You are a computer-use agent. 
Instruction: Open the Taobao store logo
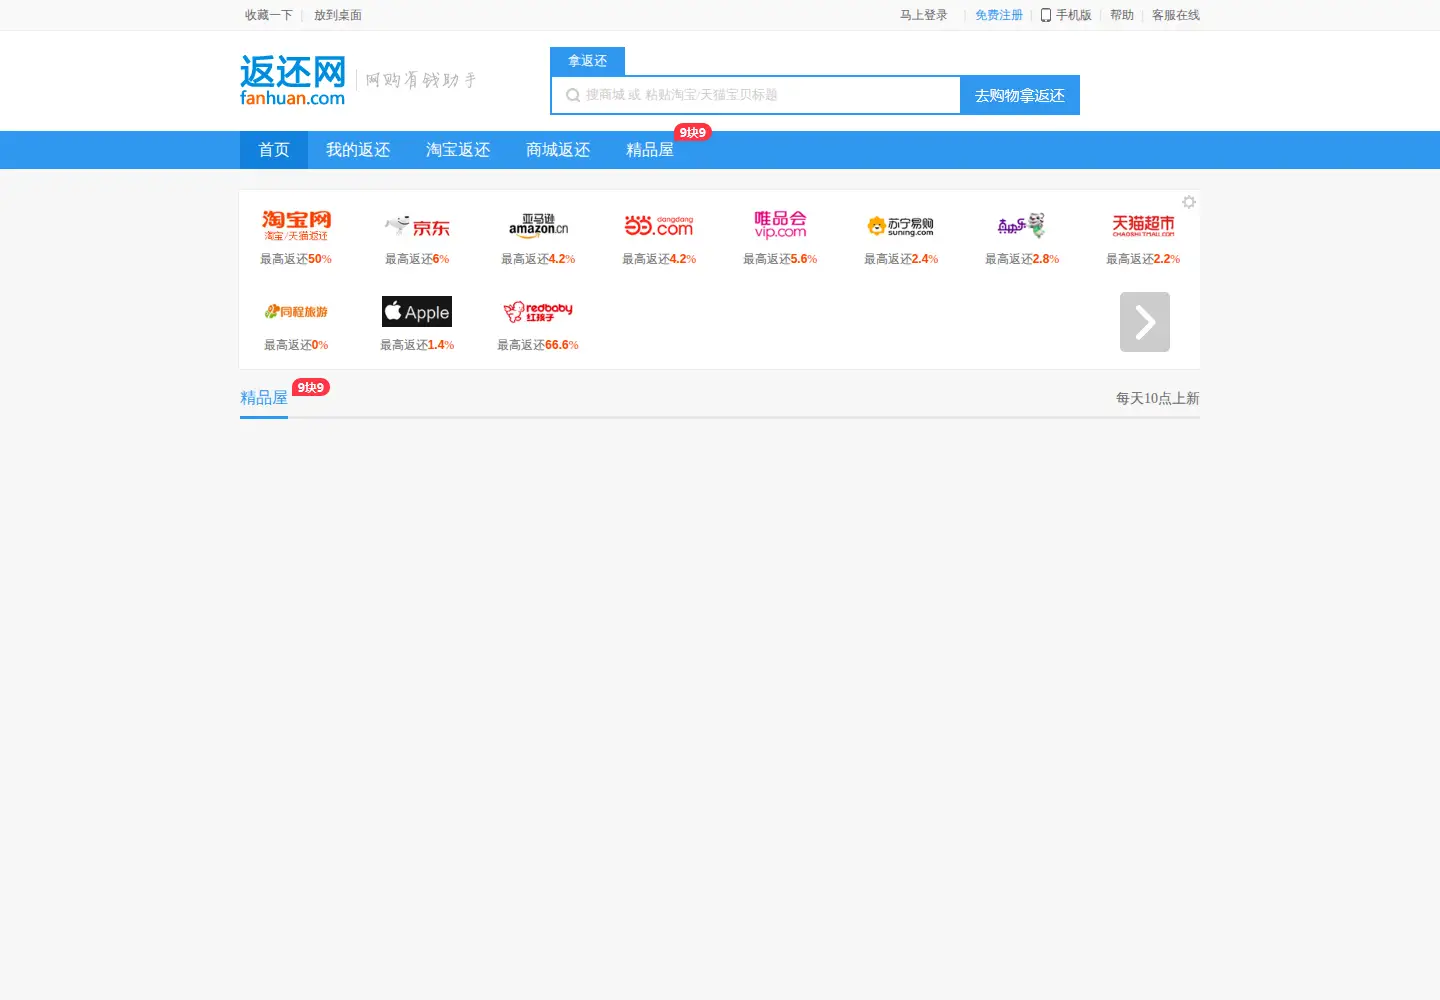[x=296, y=225]
